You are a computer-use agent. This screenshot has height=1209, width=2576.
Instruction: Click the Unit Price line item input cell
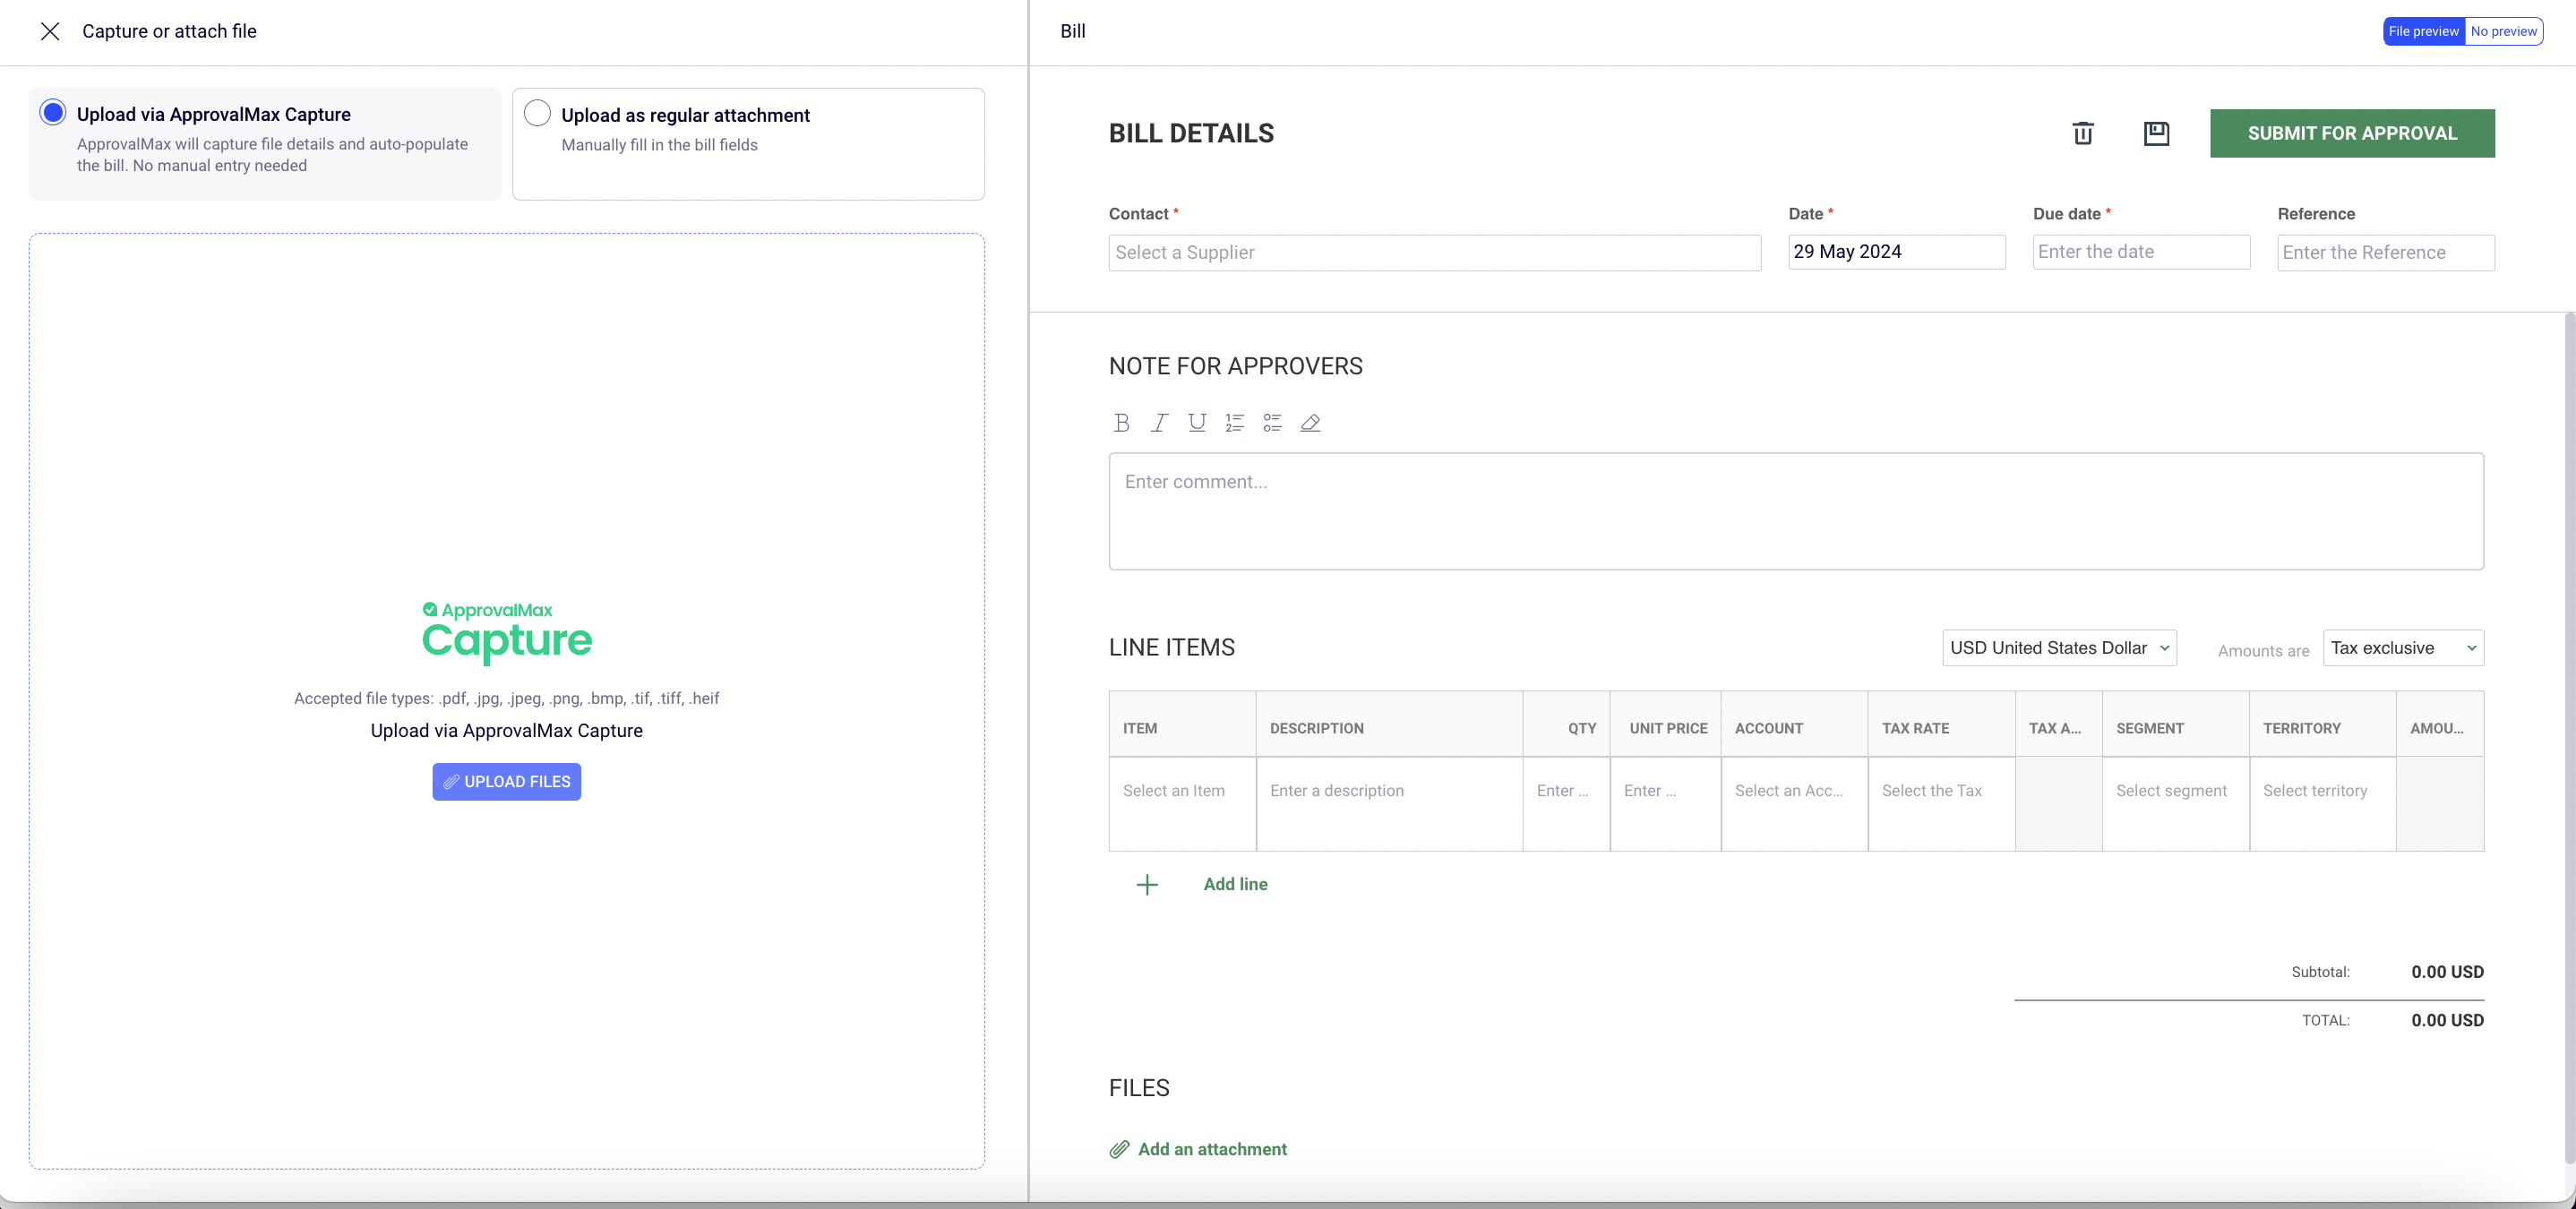[x=1665, y=804]
